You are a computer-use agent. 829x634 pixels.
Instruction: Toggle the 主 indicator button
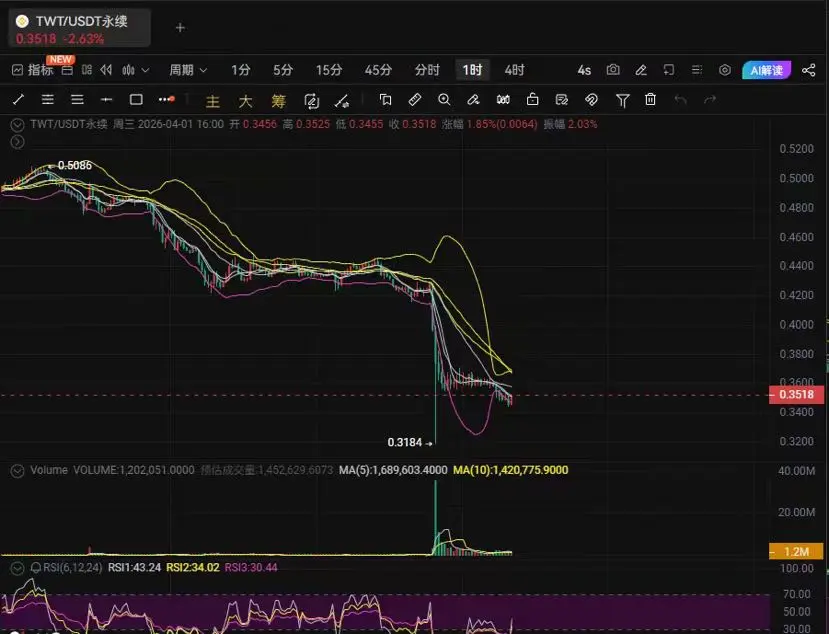coord(213,100)
